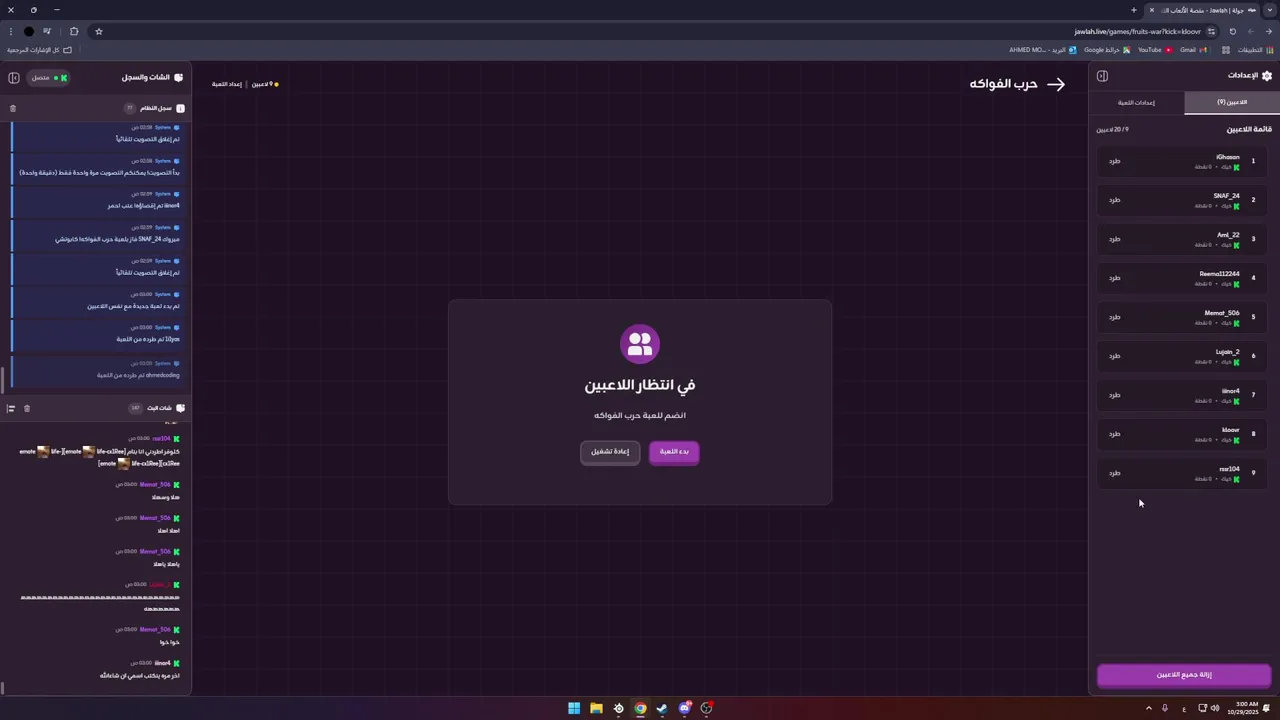Image resolution: width=1280 pixels, height=720 pixels.
Task: Switch to the game settings tab
Action: (x=1136, y=102)
